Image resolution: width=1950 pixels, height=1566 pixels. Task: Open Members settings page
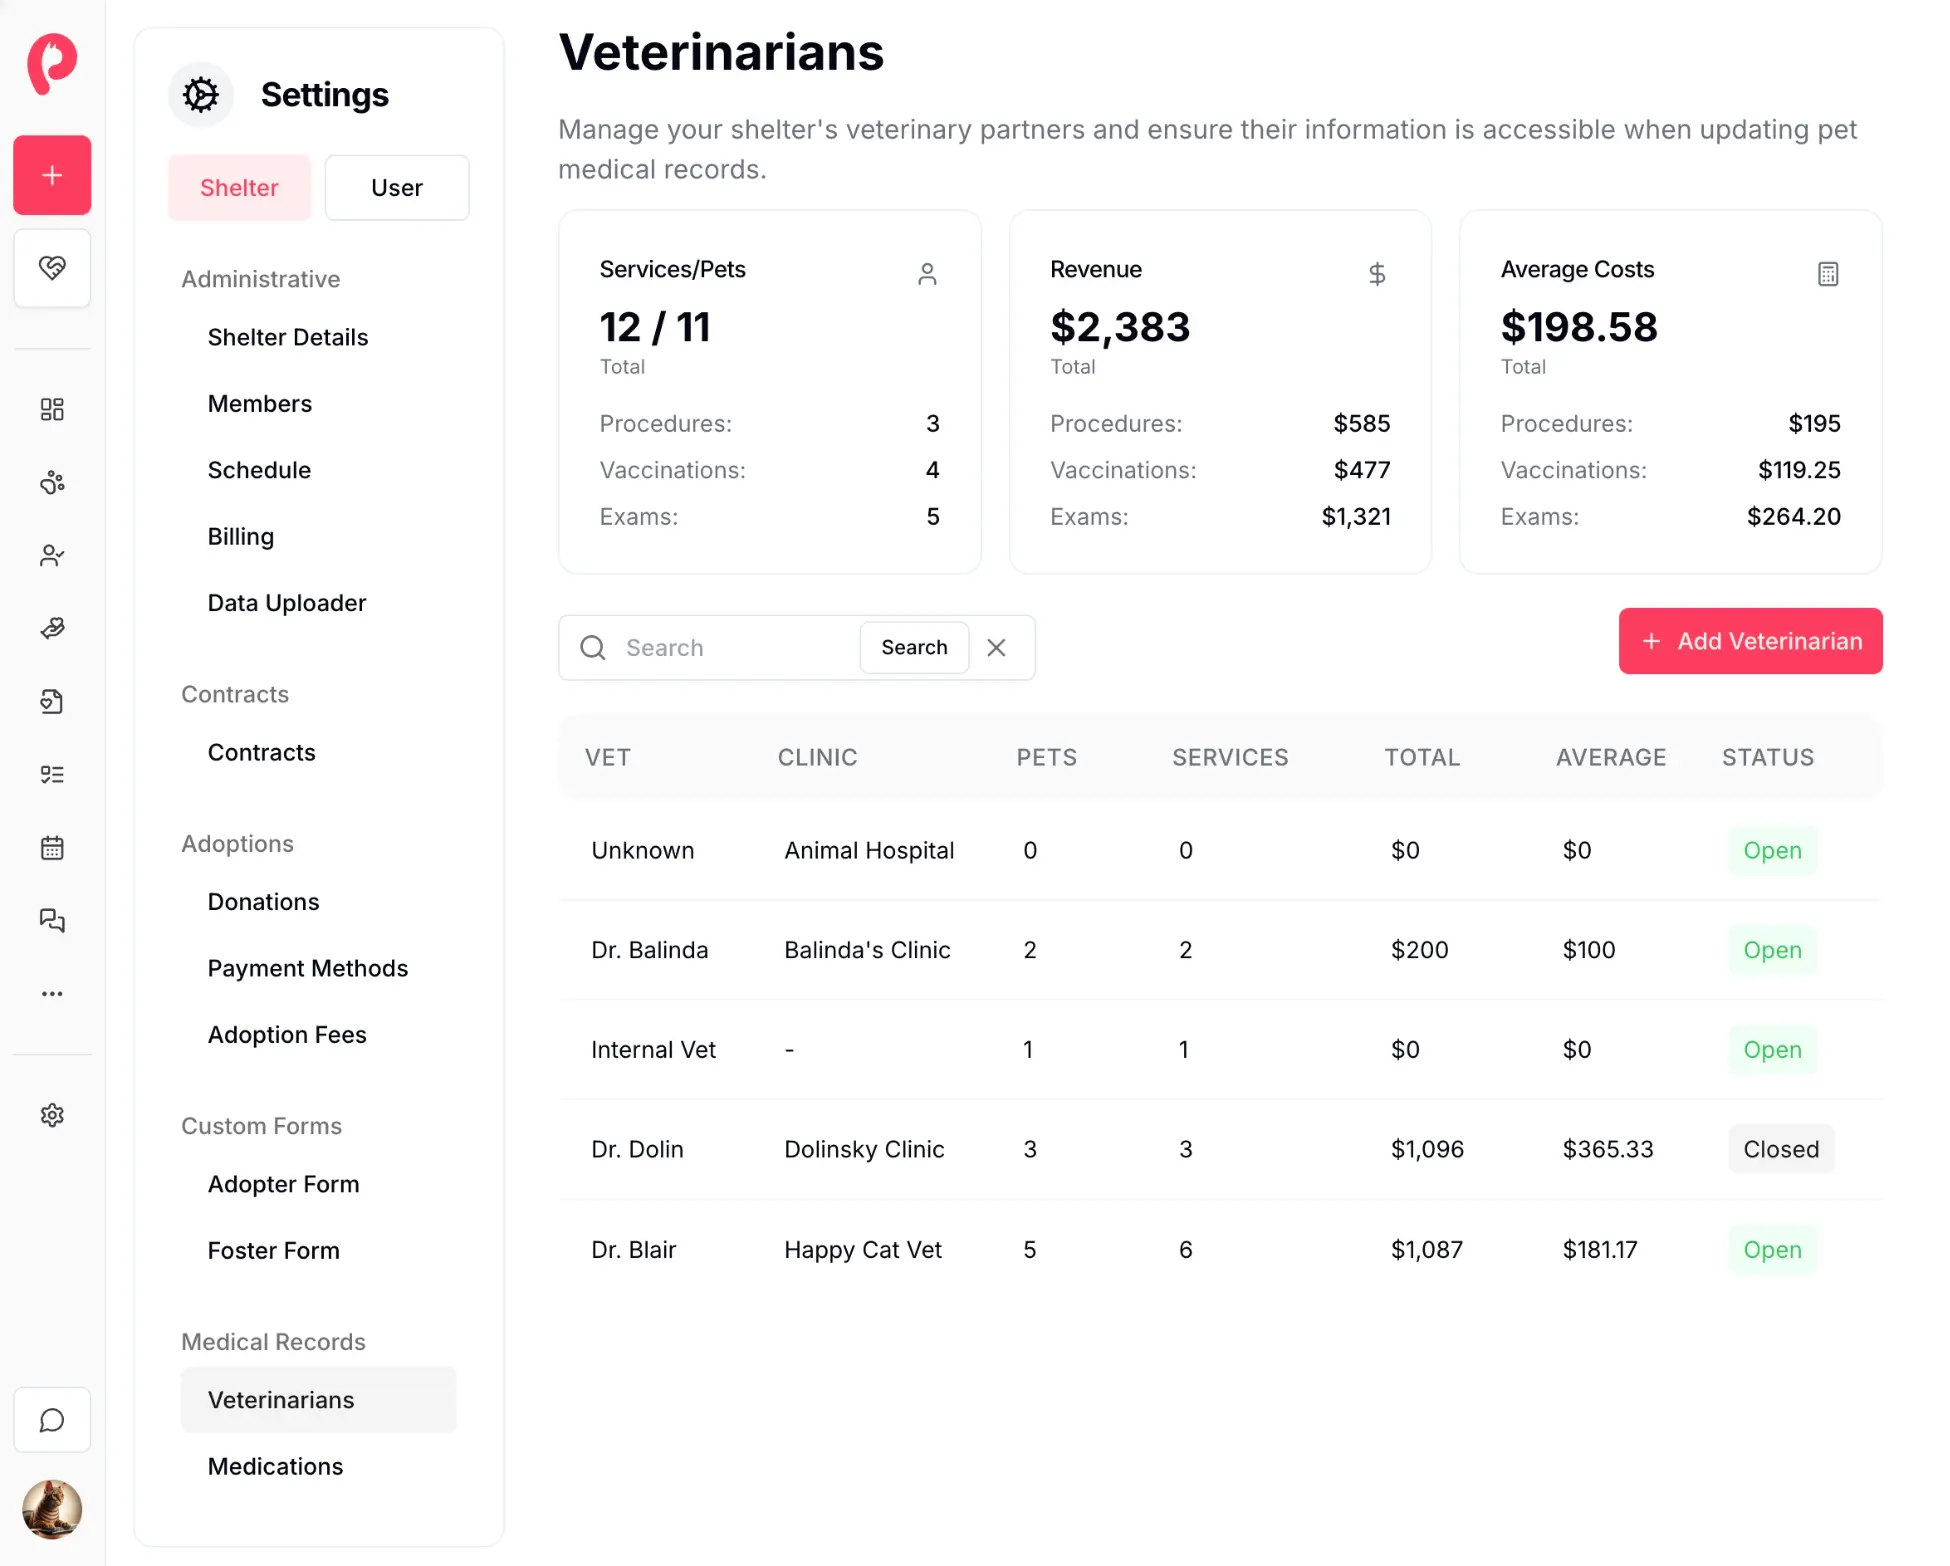pyautogui.click(x=260, y=404)
